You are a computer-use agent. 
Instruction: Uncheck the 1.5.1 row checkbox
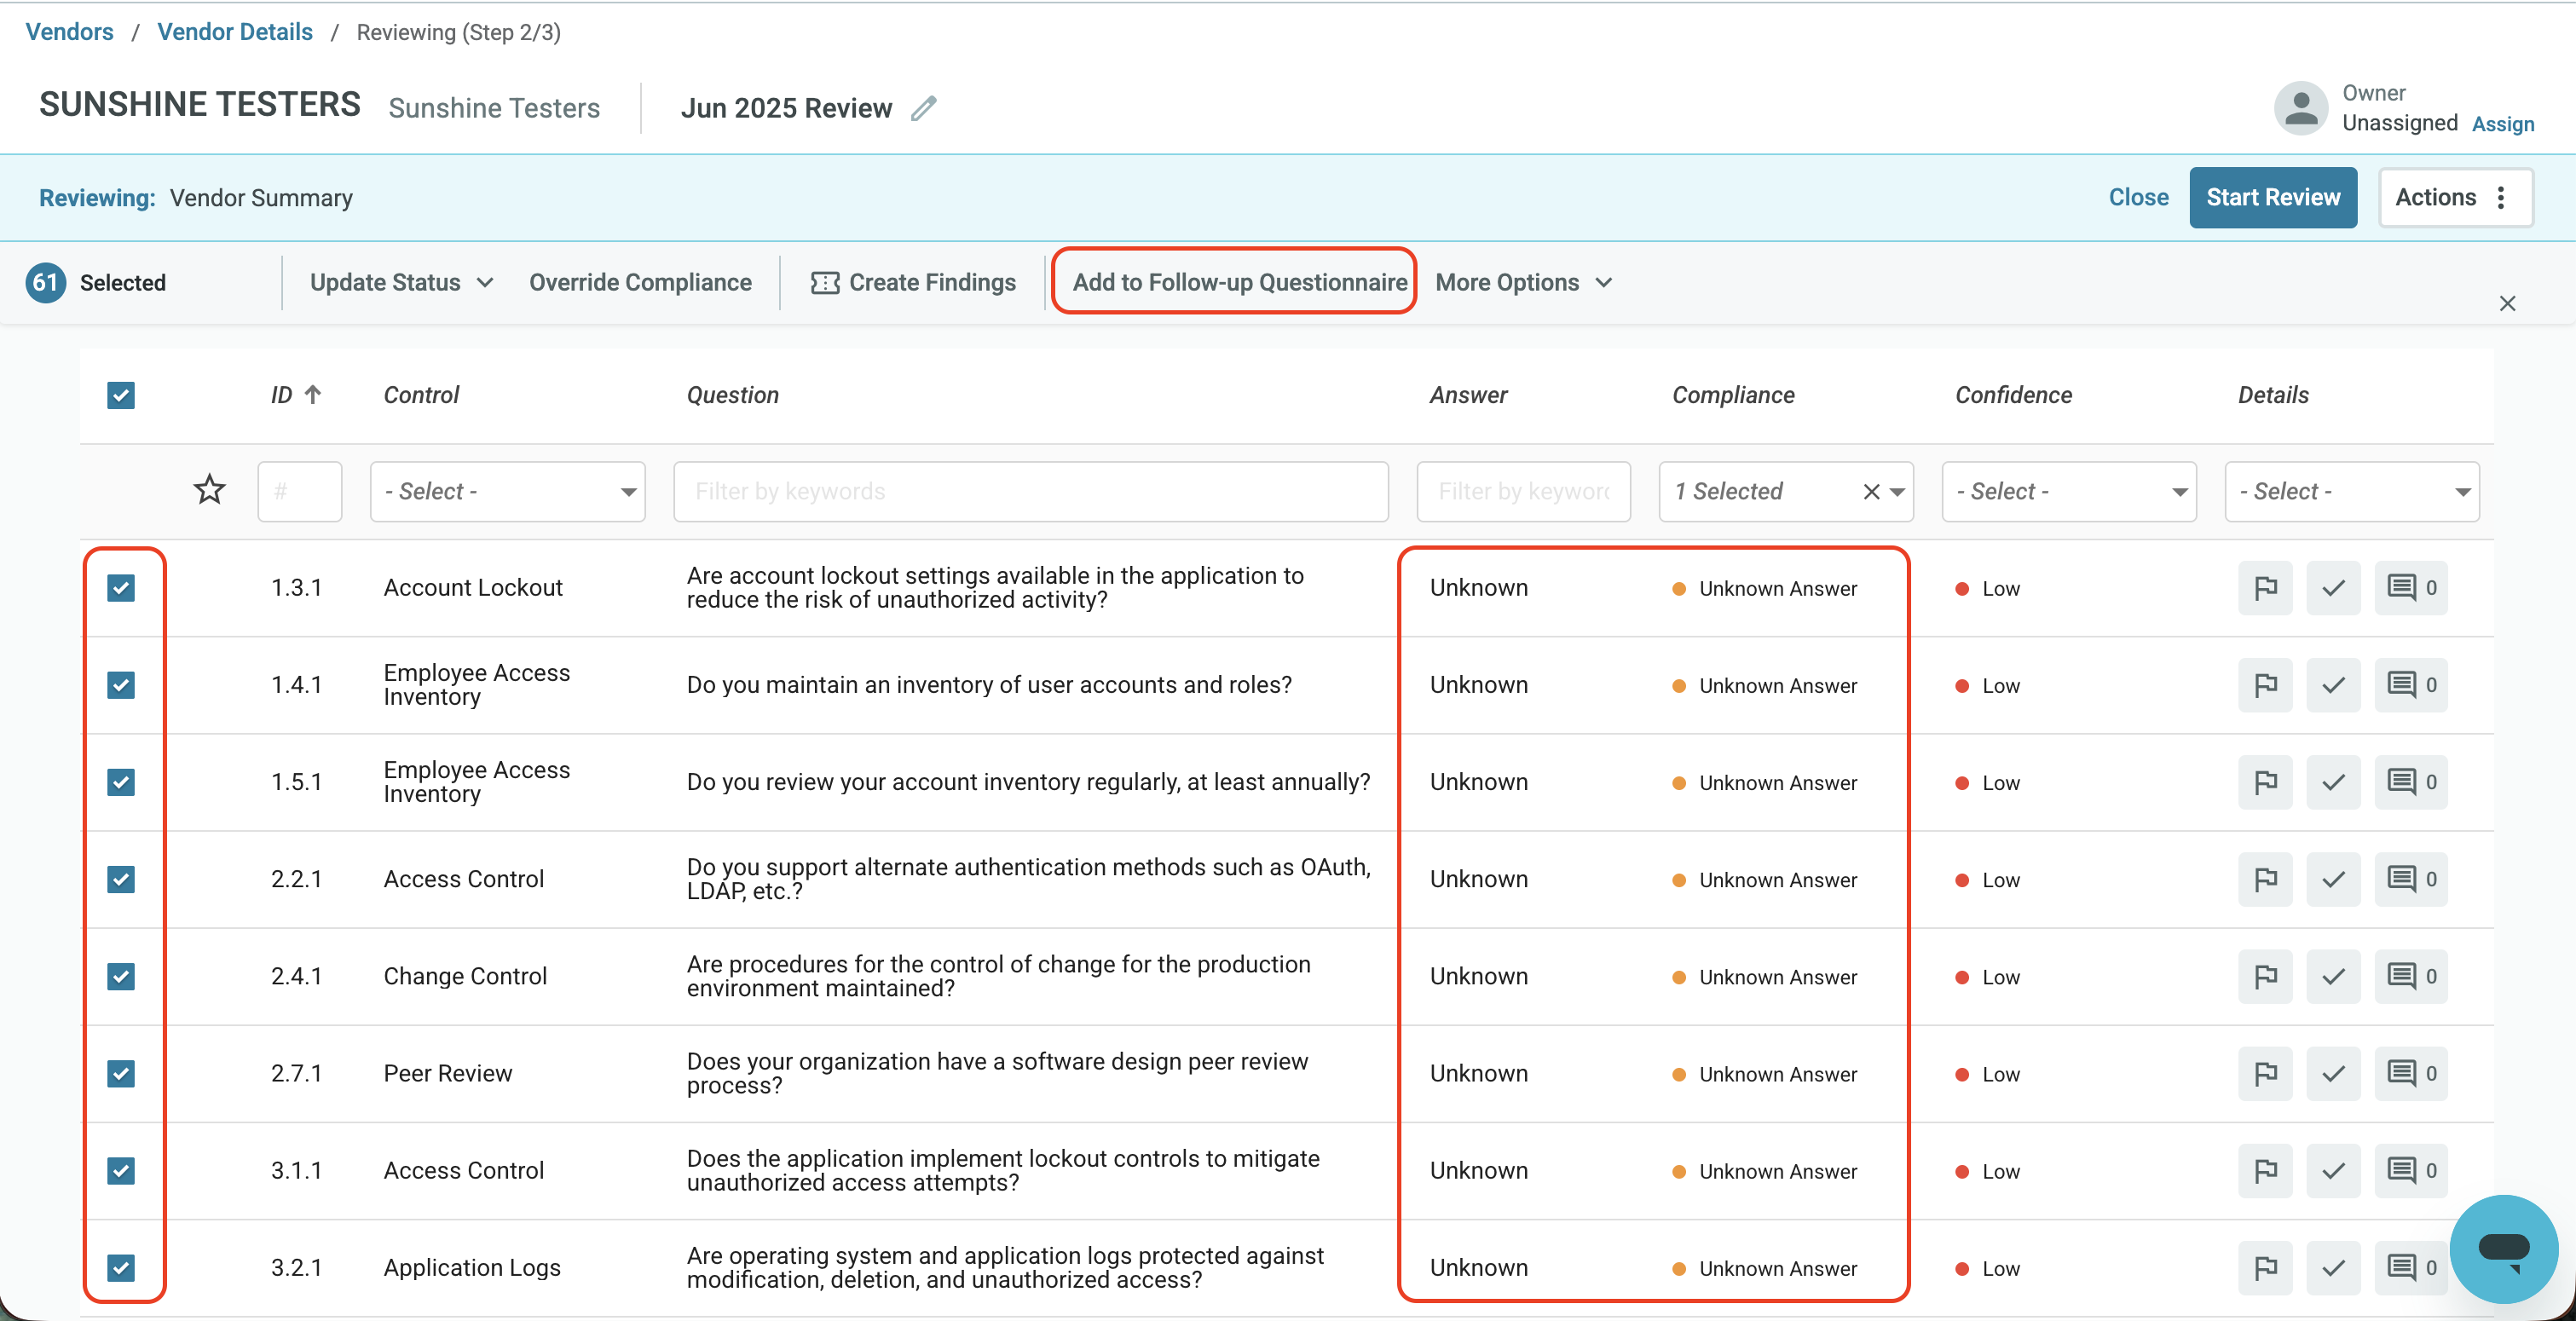tap(121, 782)
